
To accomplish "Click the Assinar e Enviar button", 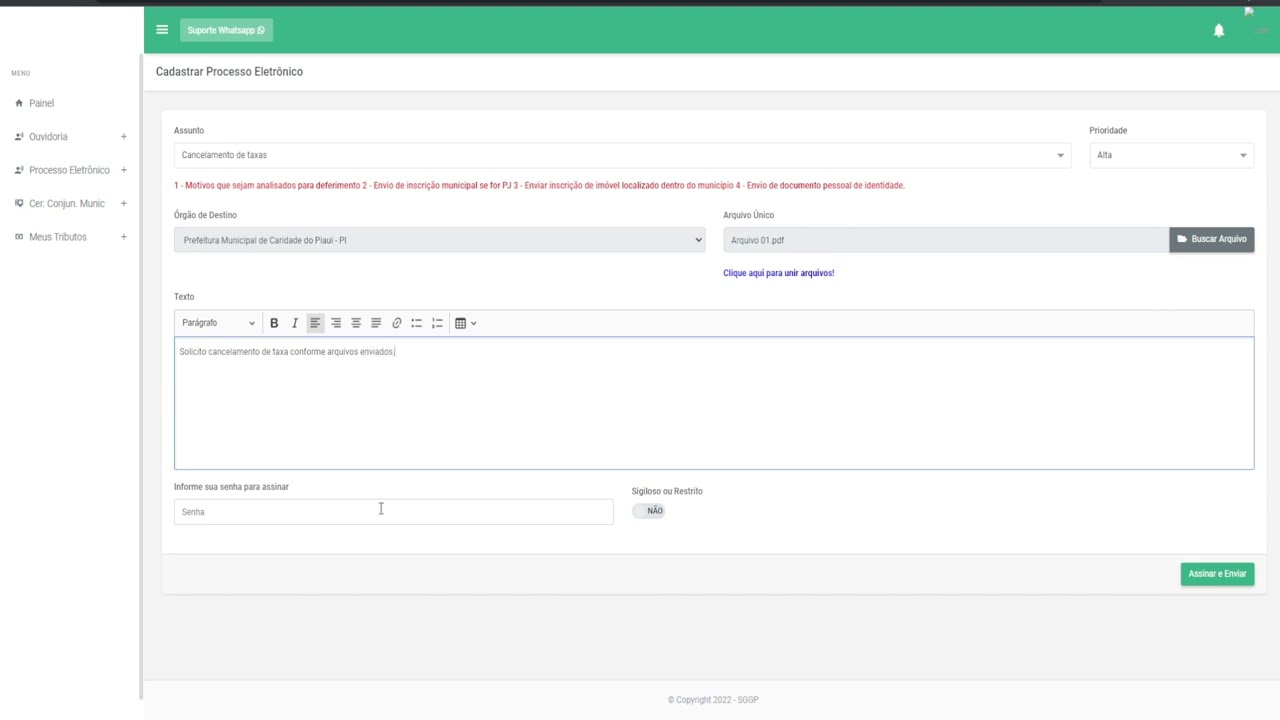I will [1217, 574].
